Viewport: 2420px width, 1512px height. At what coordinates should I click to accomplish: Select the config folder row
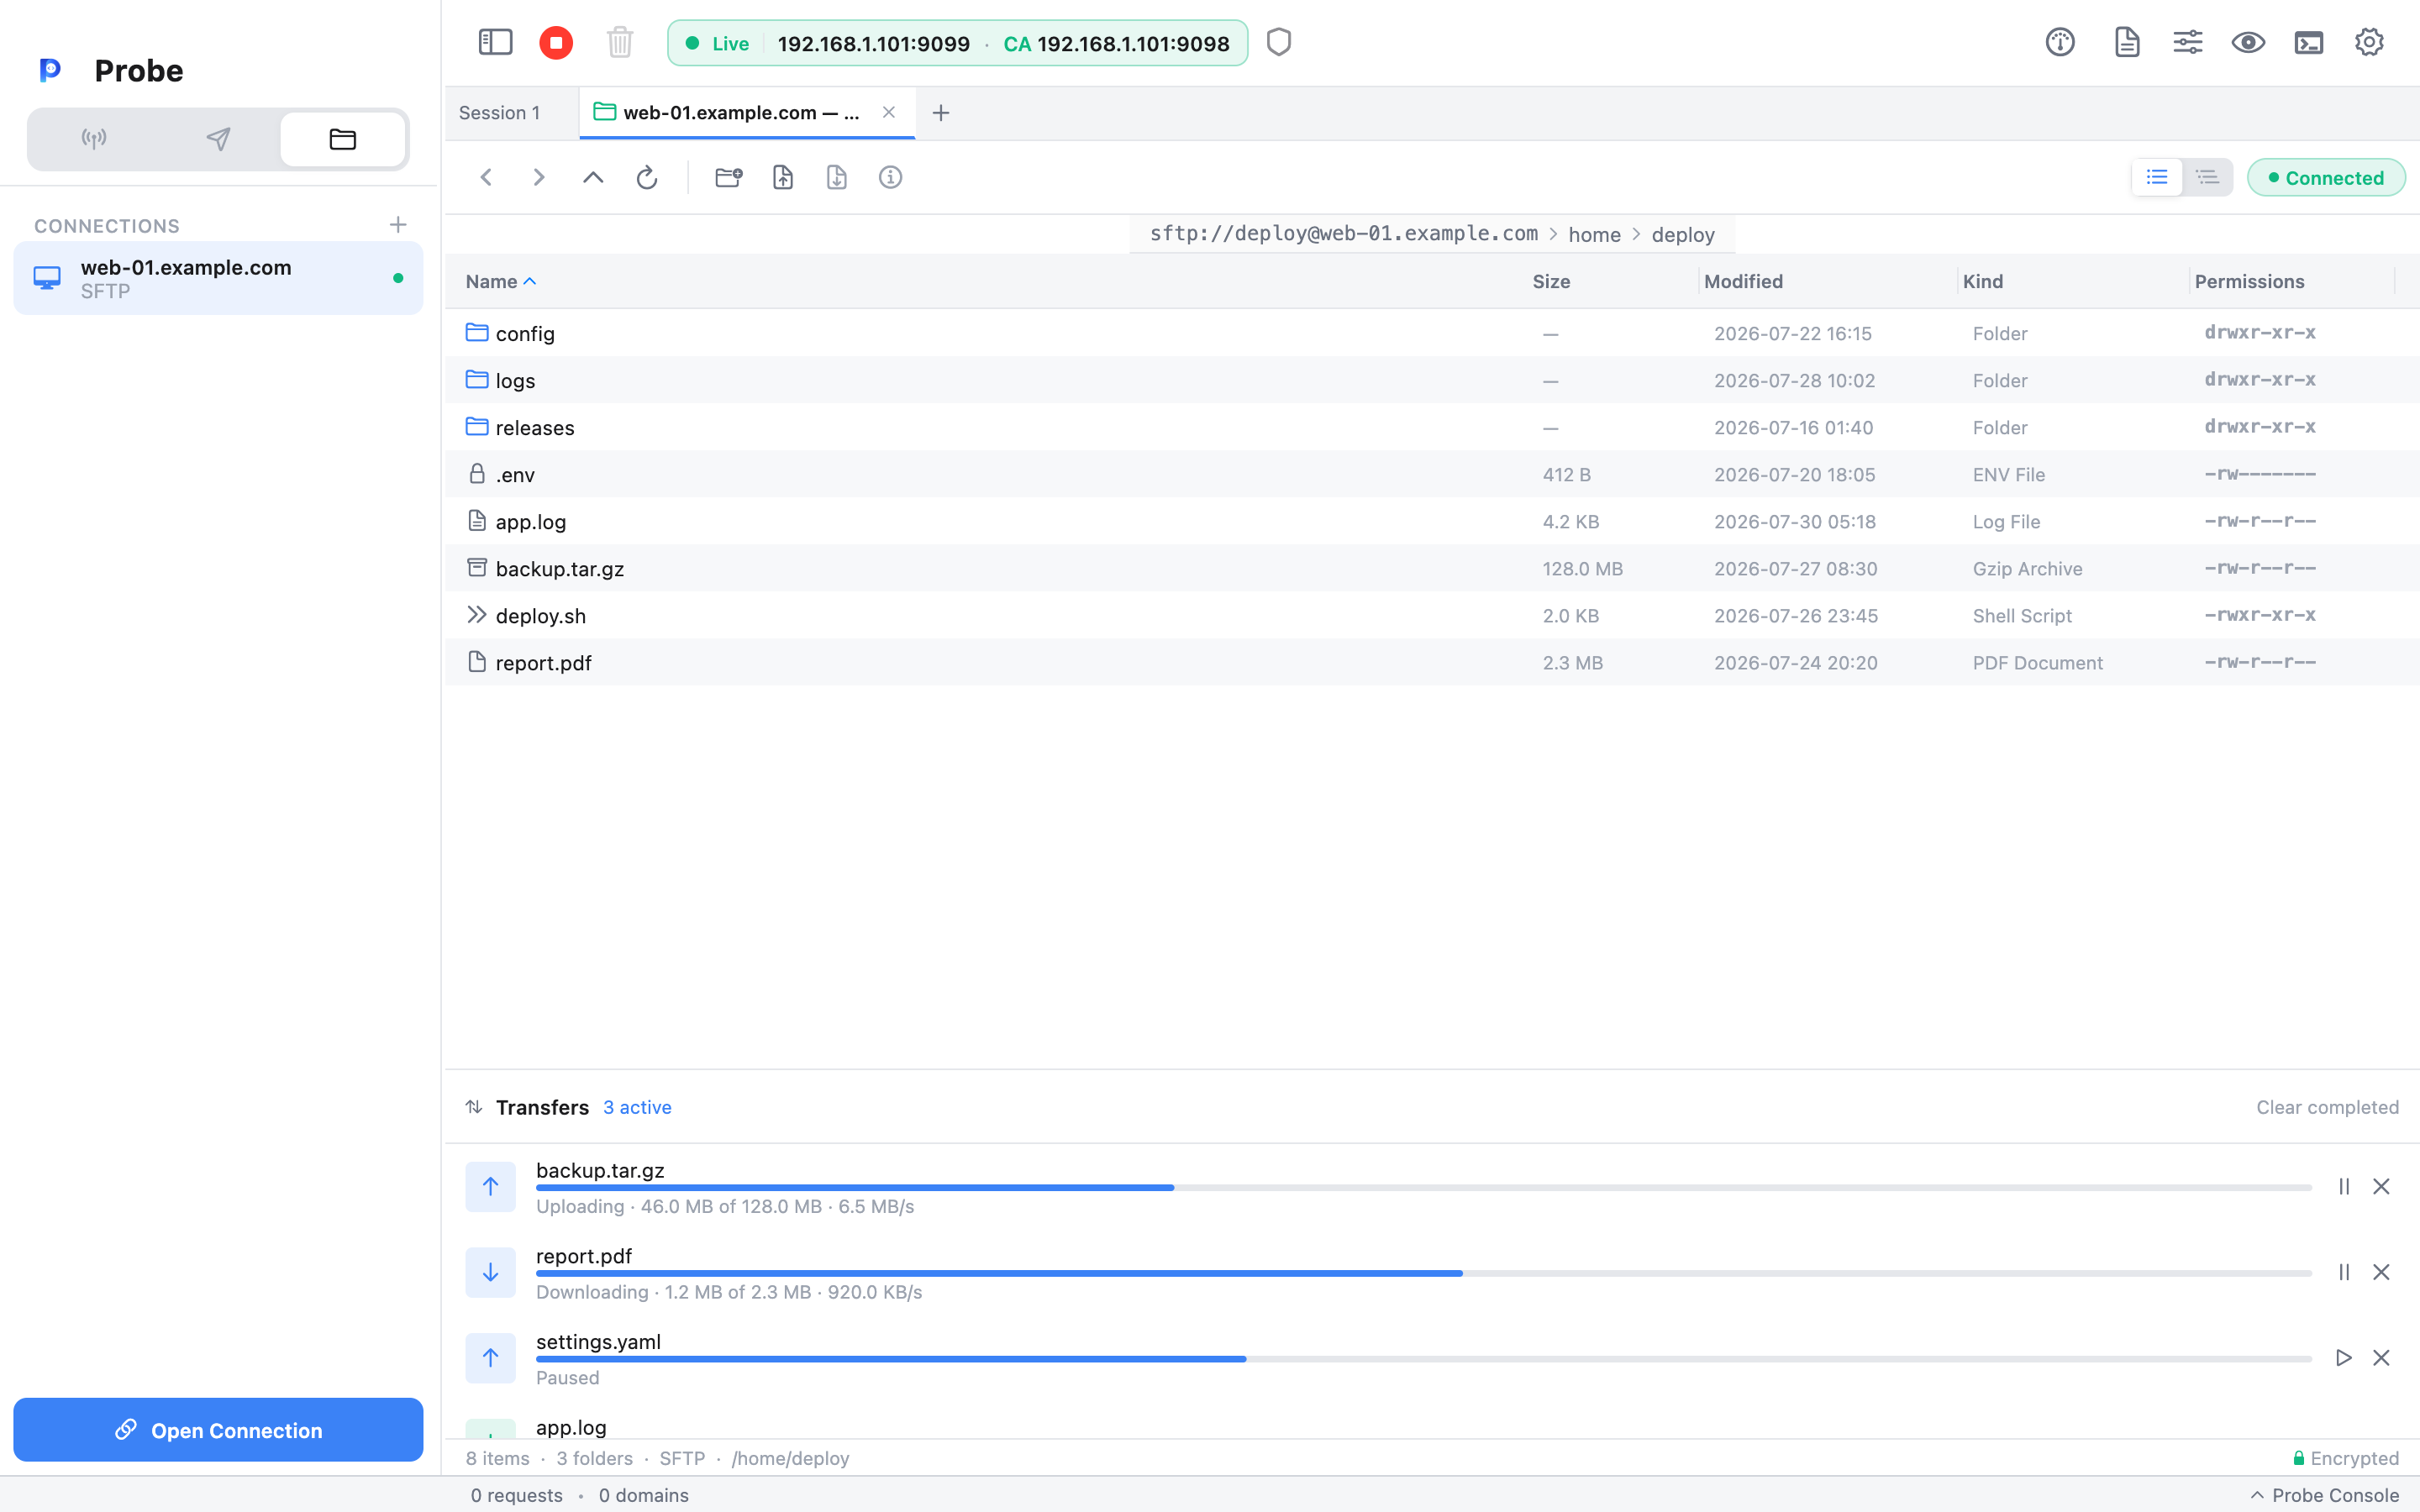1432,333
